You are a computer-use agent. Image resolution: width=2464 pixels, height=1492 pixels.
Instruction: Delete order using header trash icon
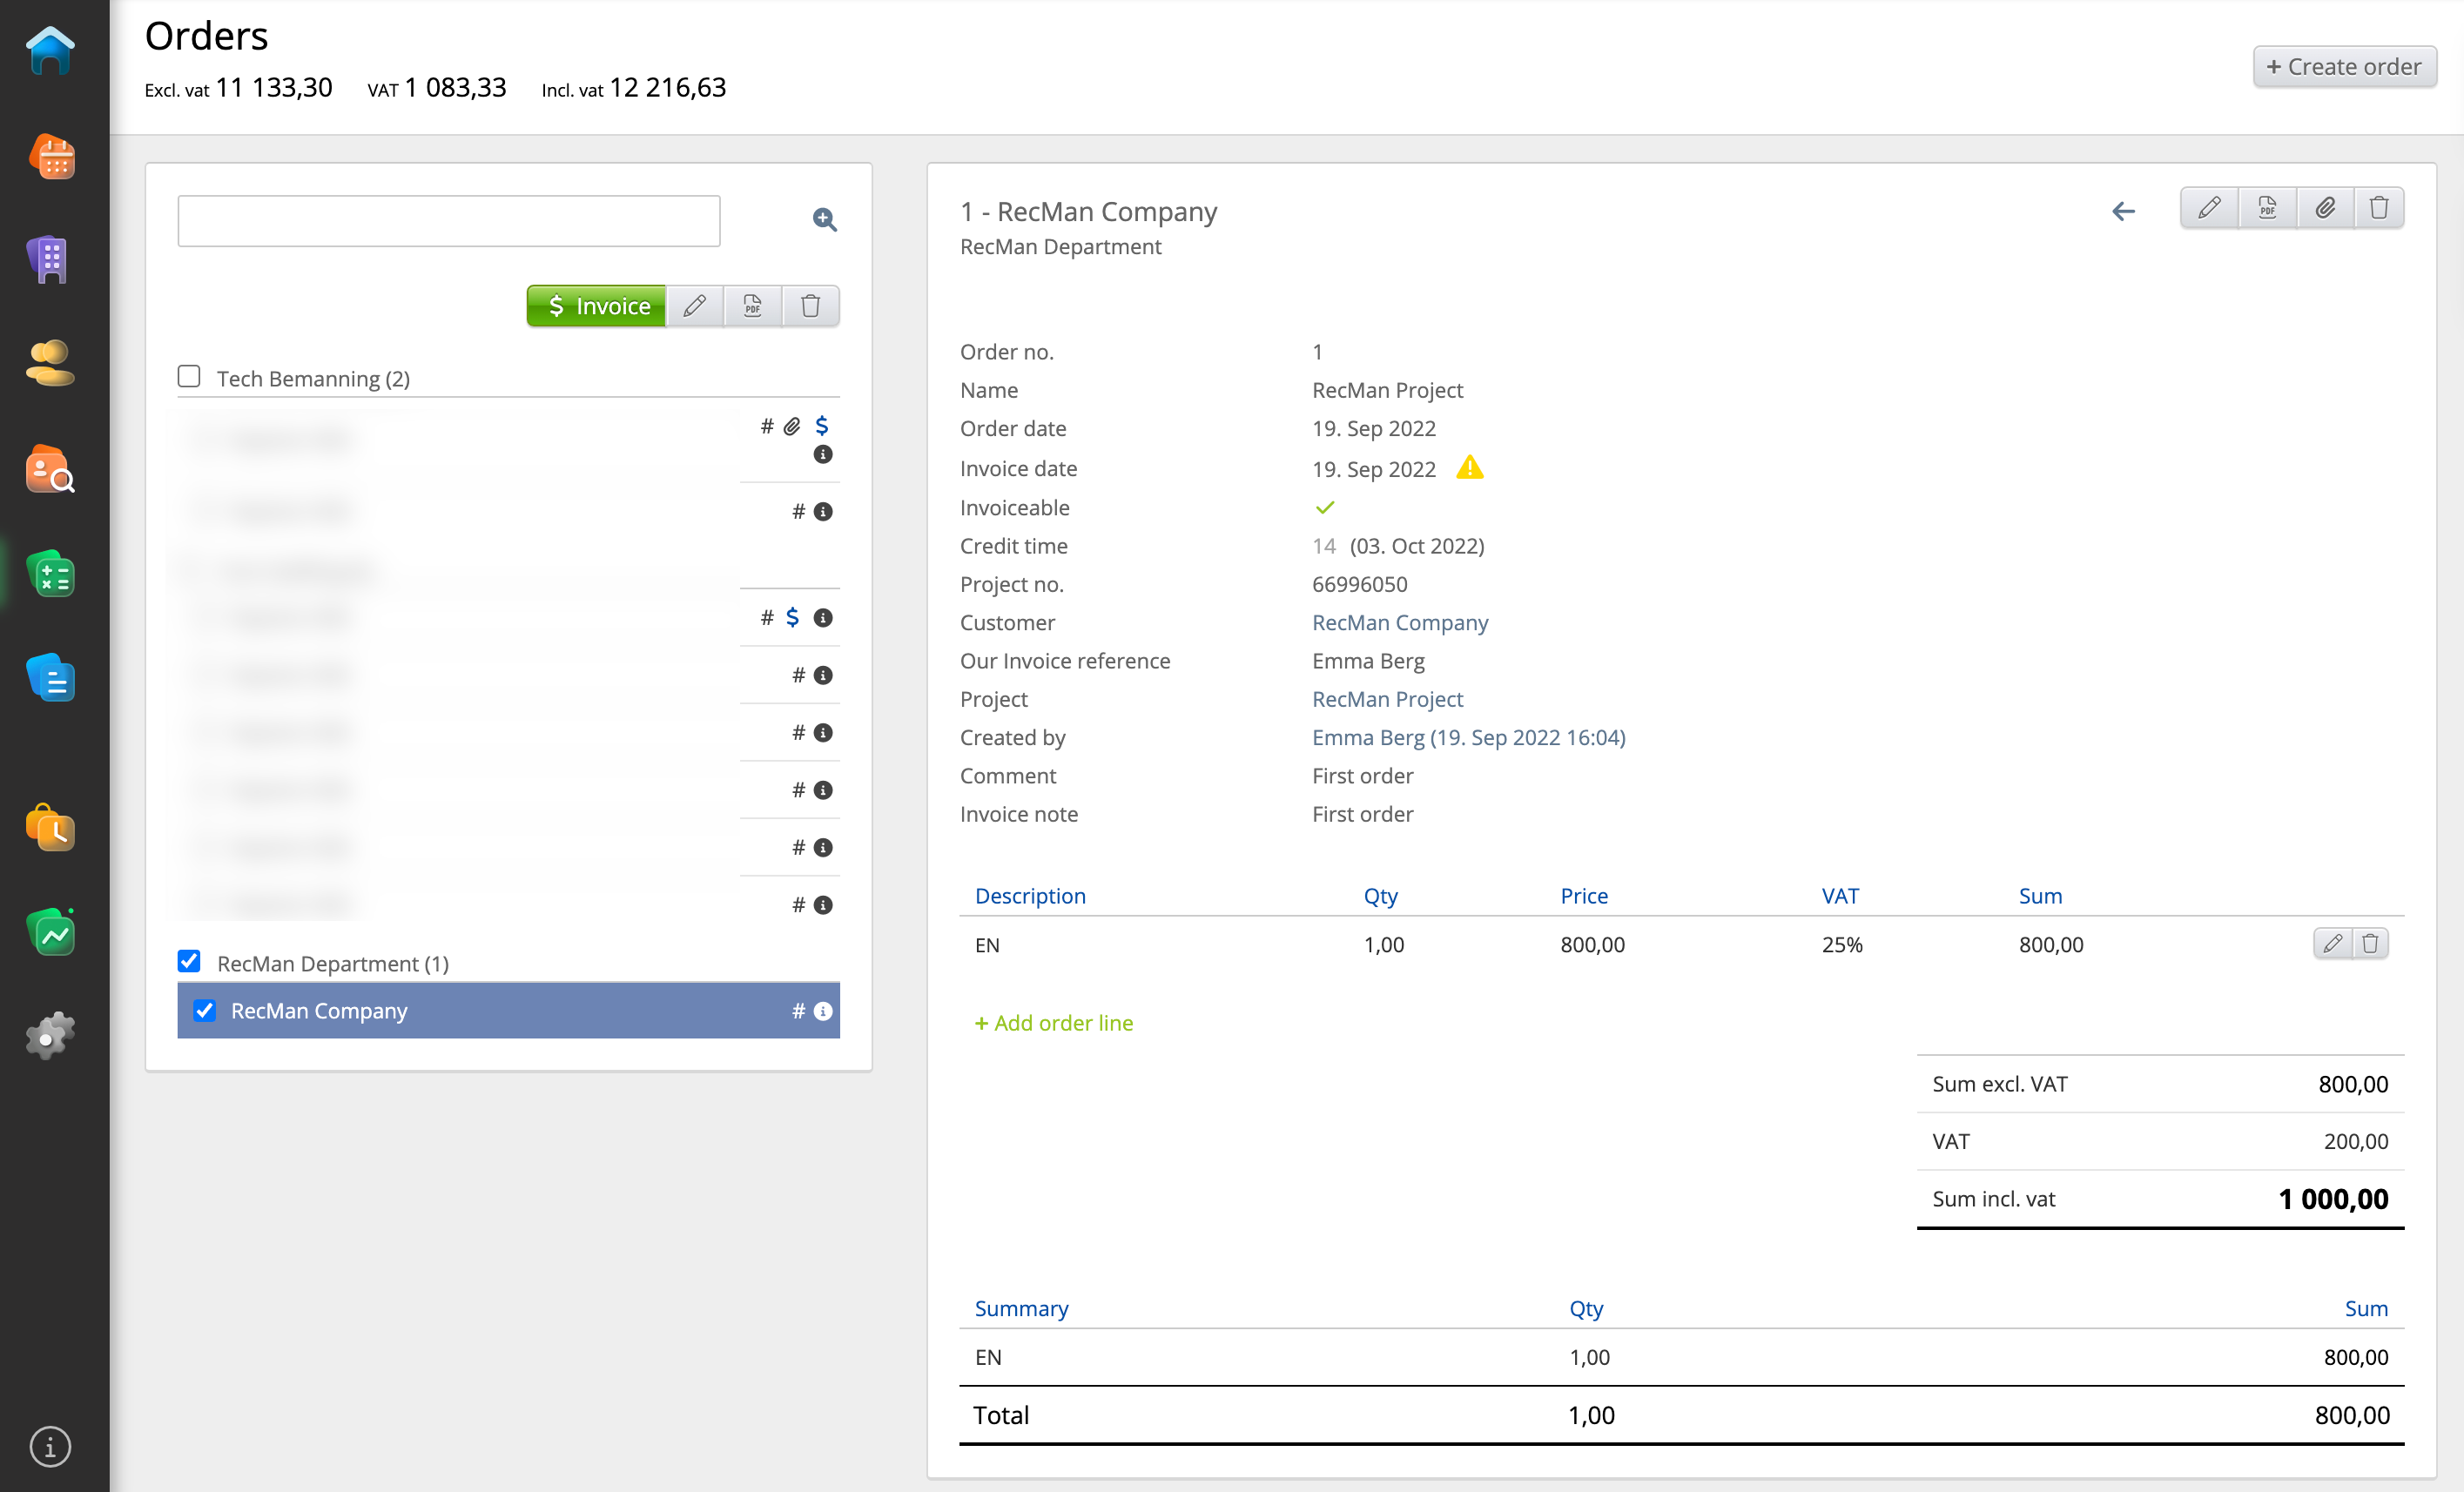point(2379,208)
